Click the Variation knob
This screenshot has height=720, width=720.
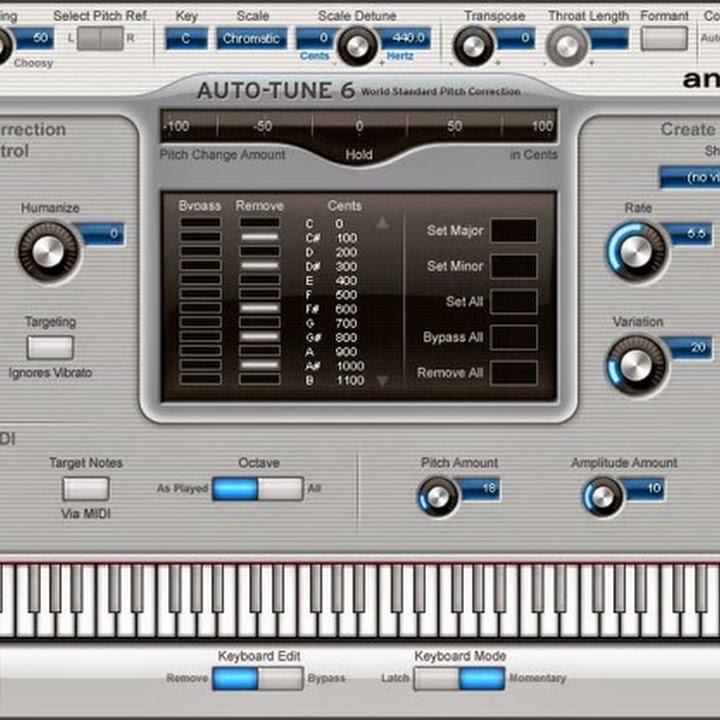click(636, 365)
